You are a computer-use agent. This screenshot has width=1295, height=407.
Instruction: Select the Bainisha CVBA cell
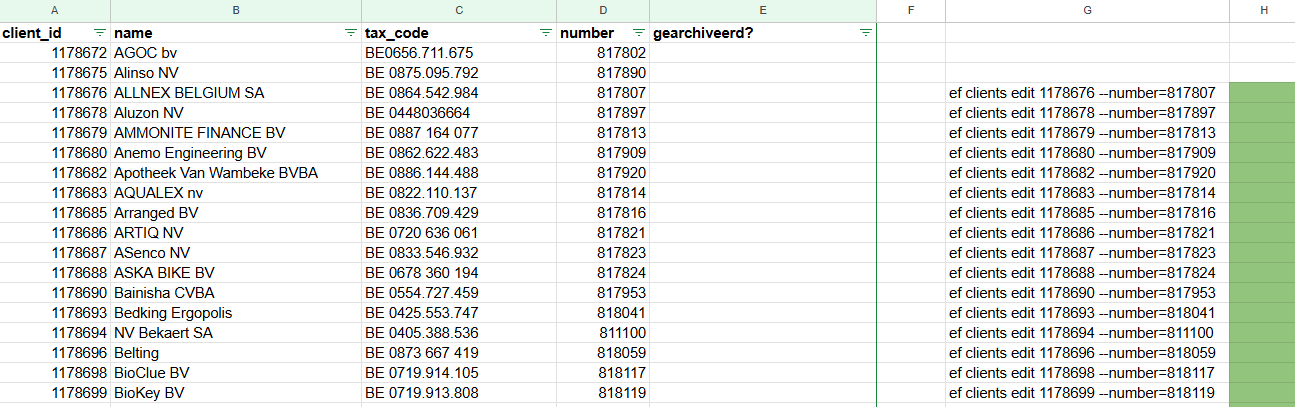[x=236, y=293]
